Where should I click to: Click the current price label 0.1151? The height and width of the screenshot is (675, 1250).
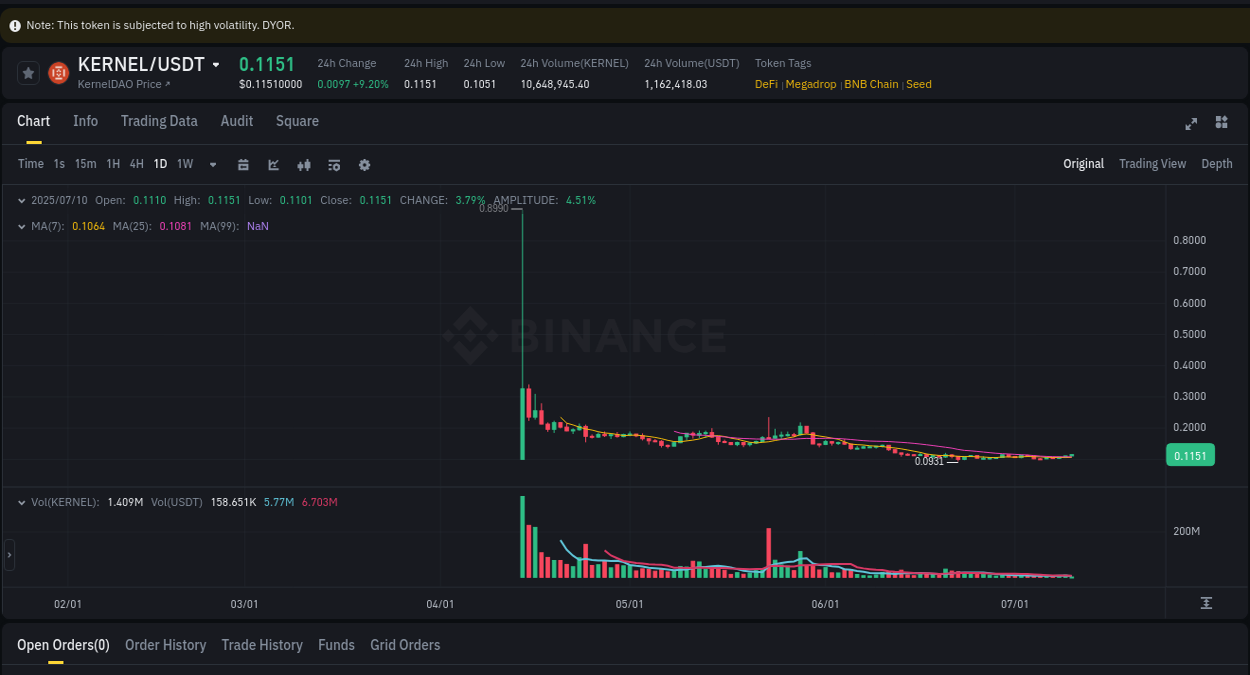(1190, 455)
